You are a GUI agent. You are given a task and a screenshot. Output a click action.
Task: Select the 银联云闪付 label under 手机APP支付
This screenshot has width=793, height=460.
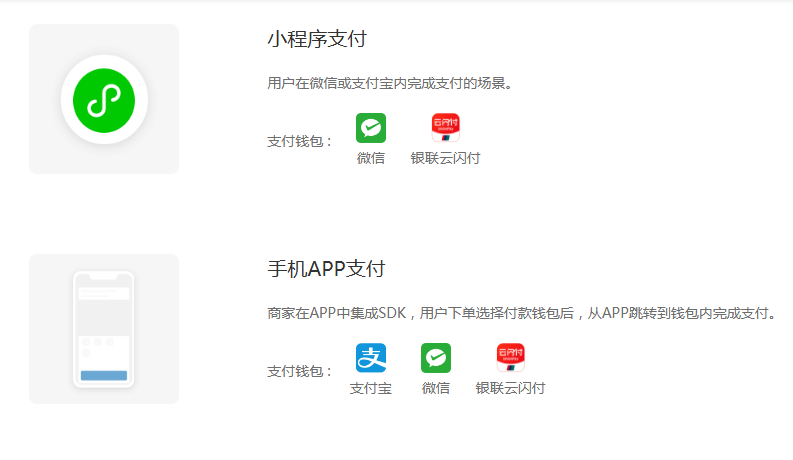pyautogui.click(x=511, y=388)
